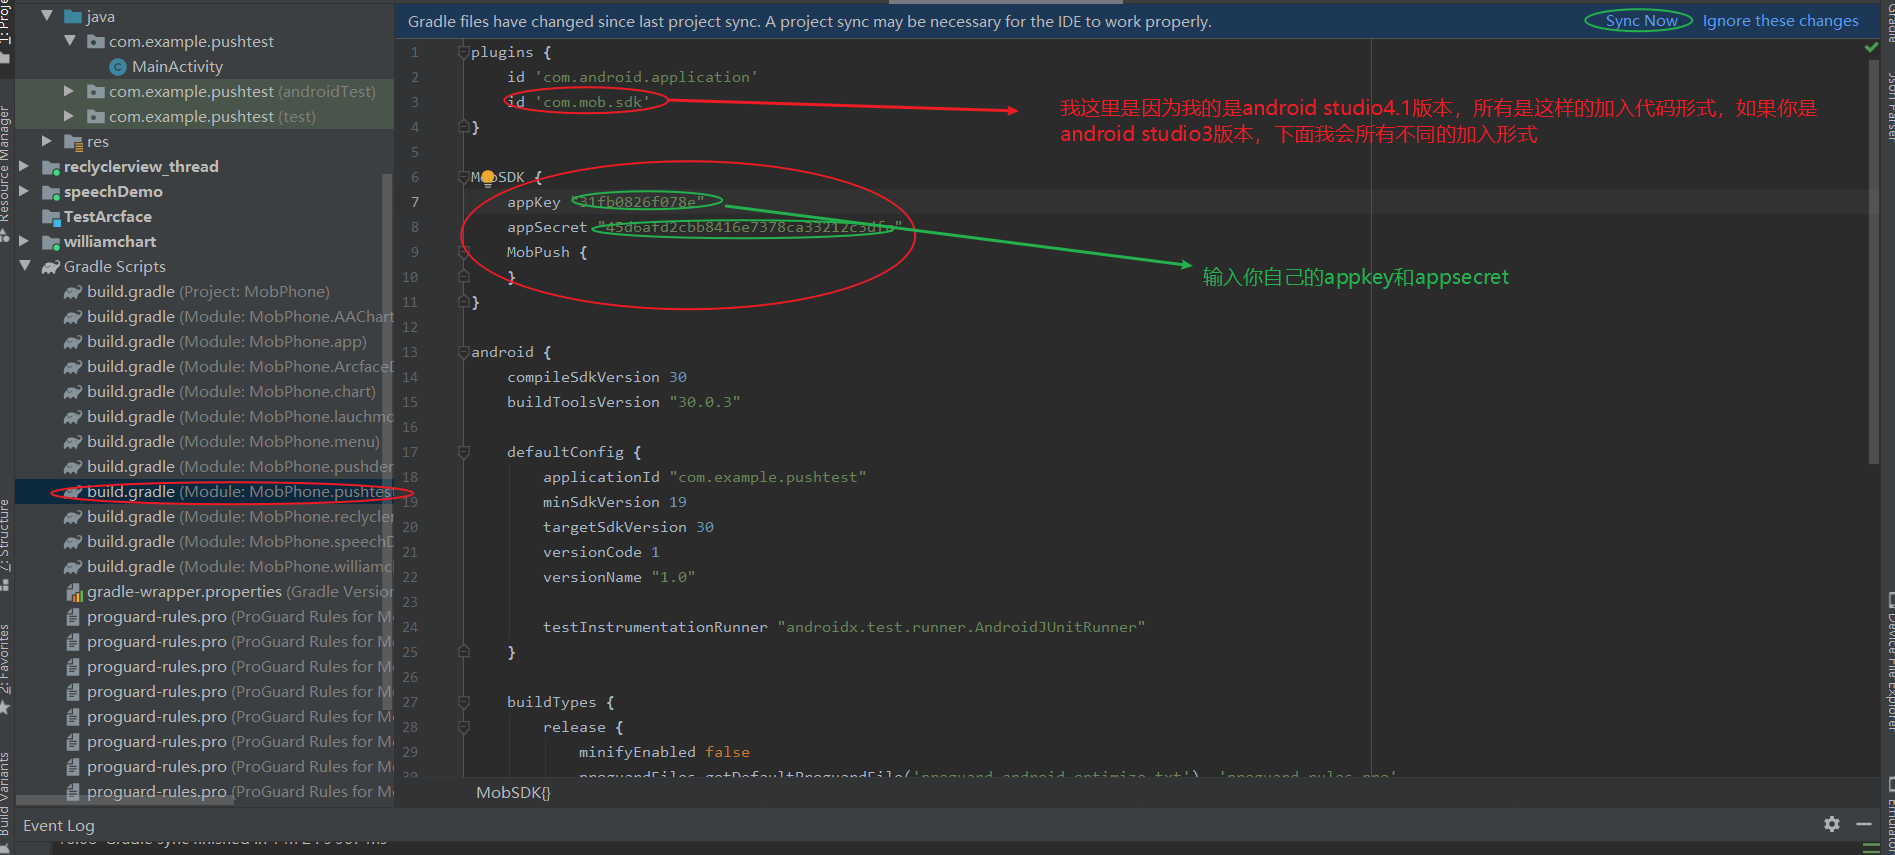Expand the reclyclerview_thread module
Screen dimensions: 1895x855
coord(24,166)
